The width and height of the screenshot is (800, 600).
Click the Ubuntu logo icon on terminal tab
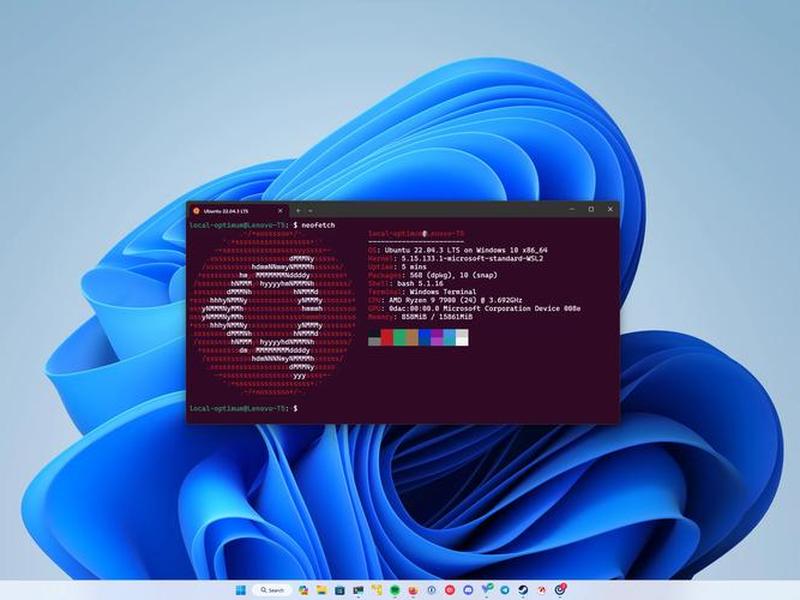196,211
